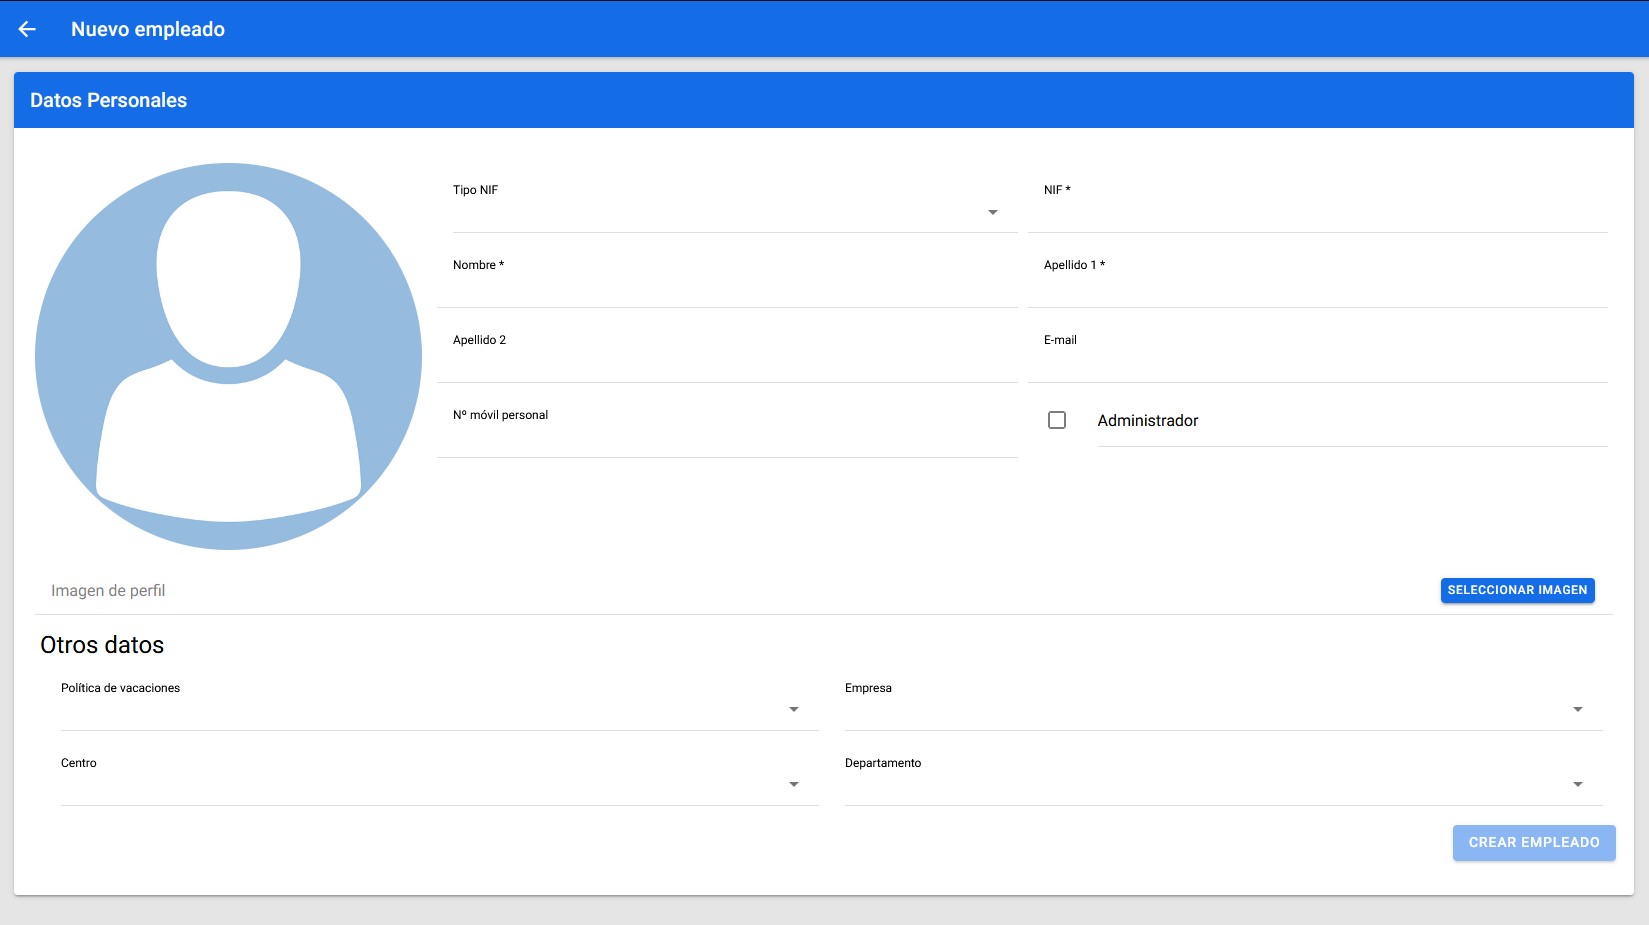Click the Apellido 2 text field

pyautogui.click(x=727, y=362)
